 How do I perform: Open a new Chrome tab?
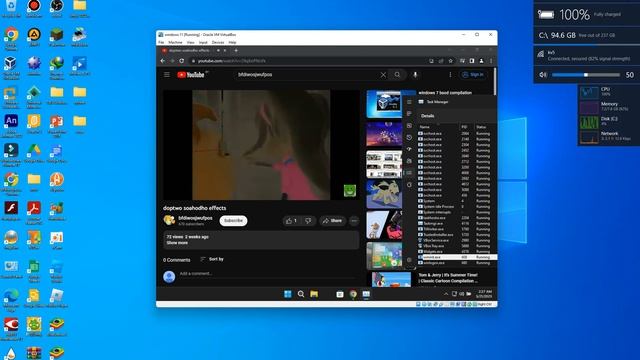tap(236, 50)
